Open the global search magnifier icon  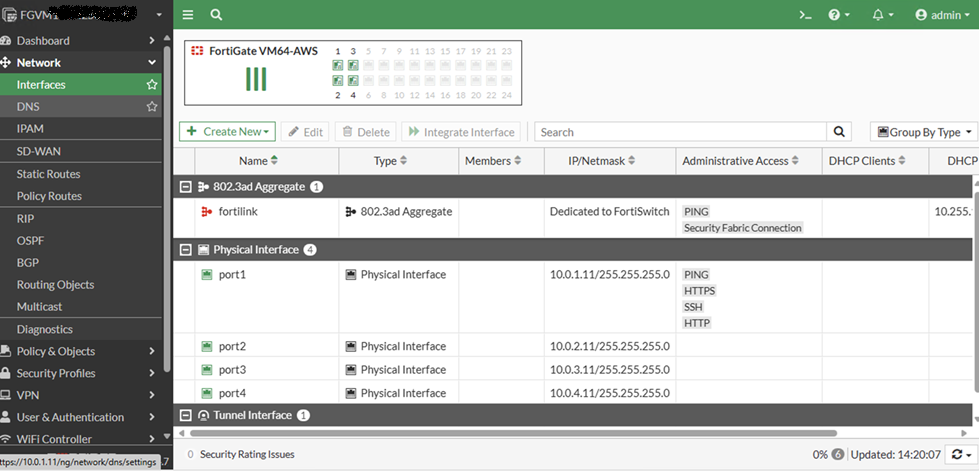coord(216,15)
